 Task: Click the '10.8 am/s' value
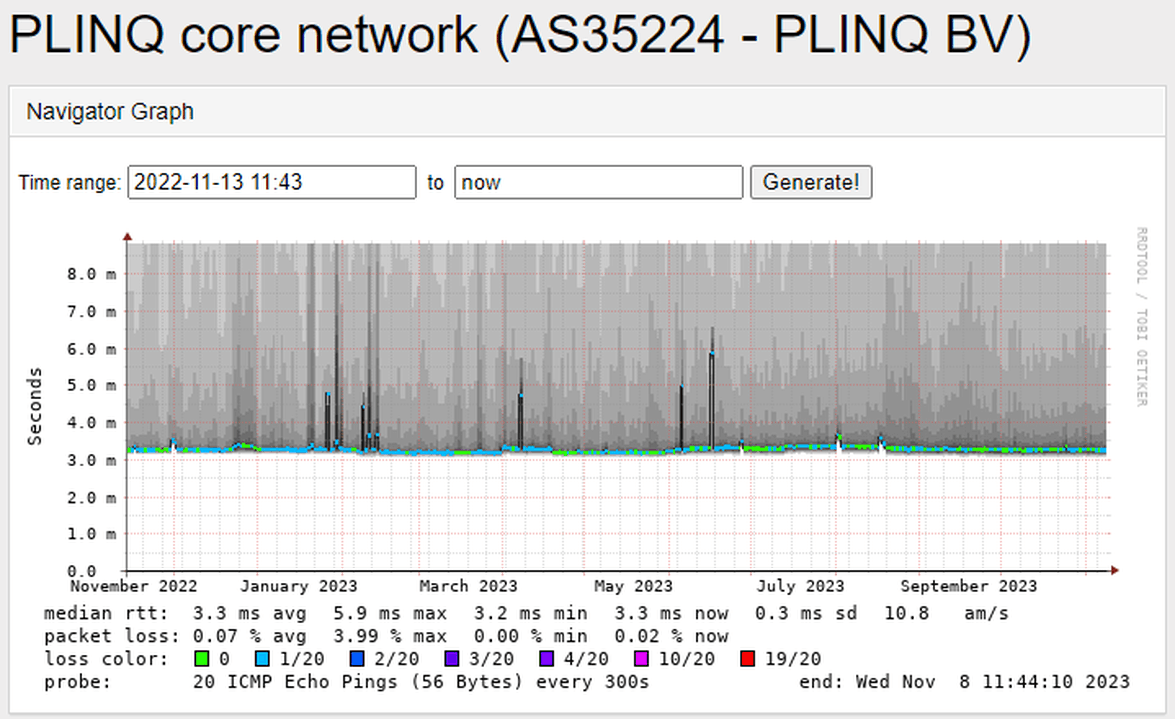tap(946, 613)
